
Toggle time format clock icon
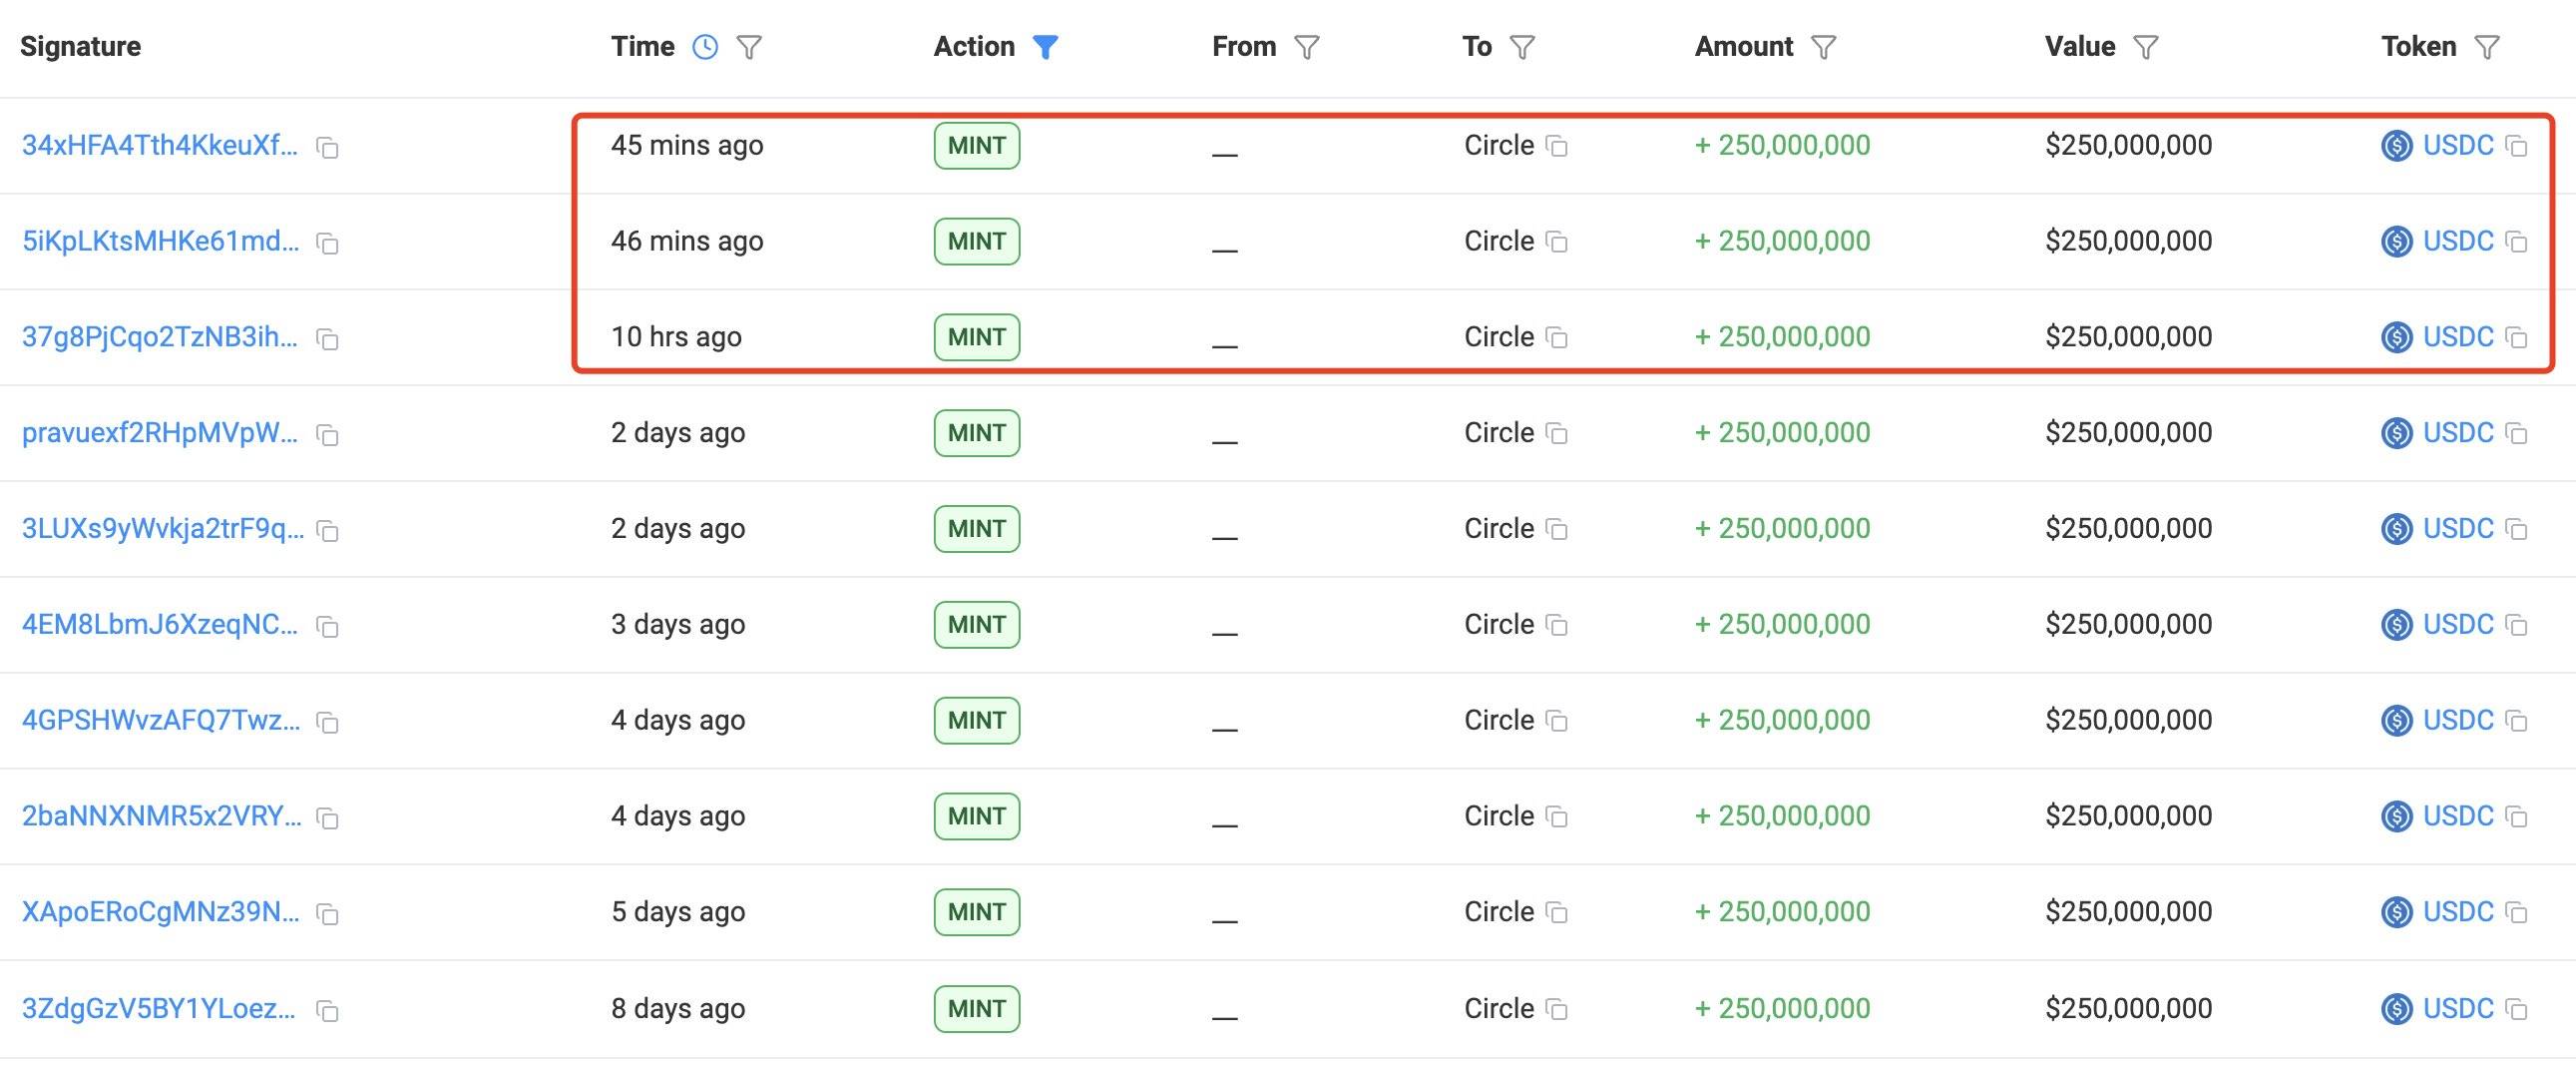coord(705,47)
